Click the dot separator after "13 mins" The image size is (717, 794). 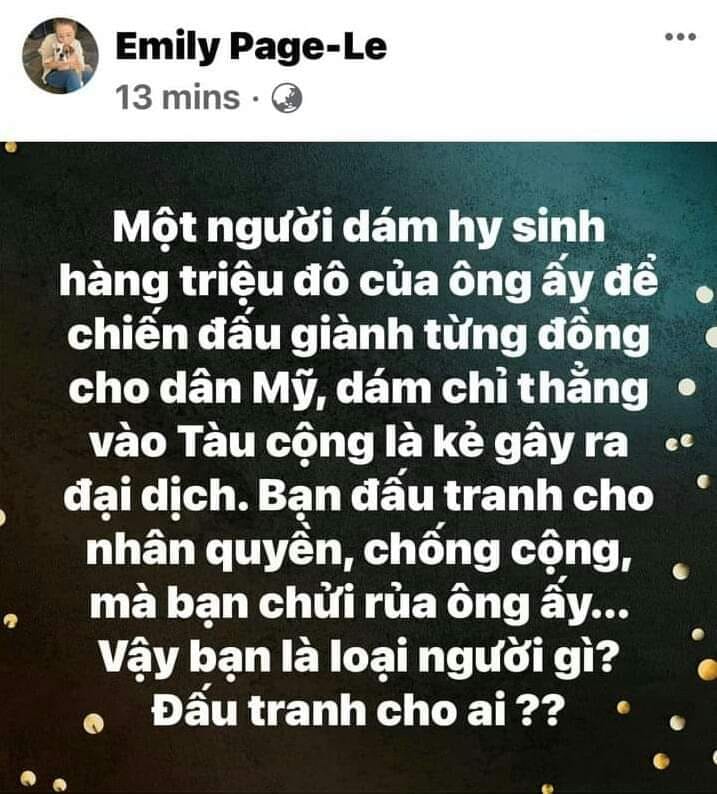coord(256,98)
